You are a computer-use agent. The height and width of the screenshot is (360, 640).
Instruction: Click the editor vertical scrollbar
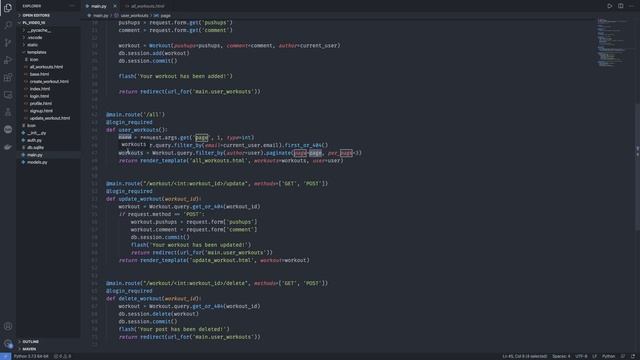(x=638, y=167)
